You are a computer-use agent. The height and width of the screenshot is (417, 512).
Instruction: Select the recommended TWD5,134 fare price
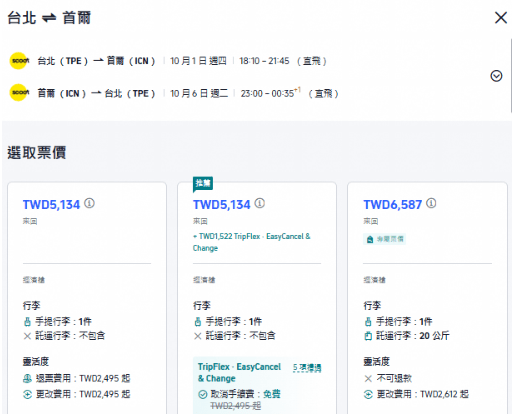pos(222,205)
